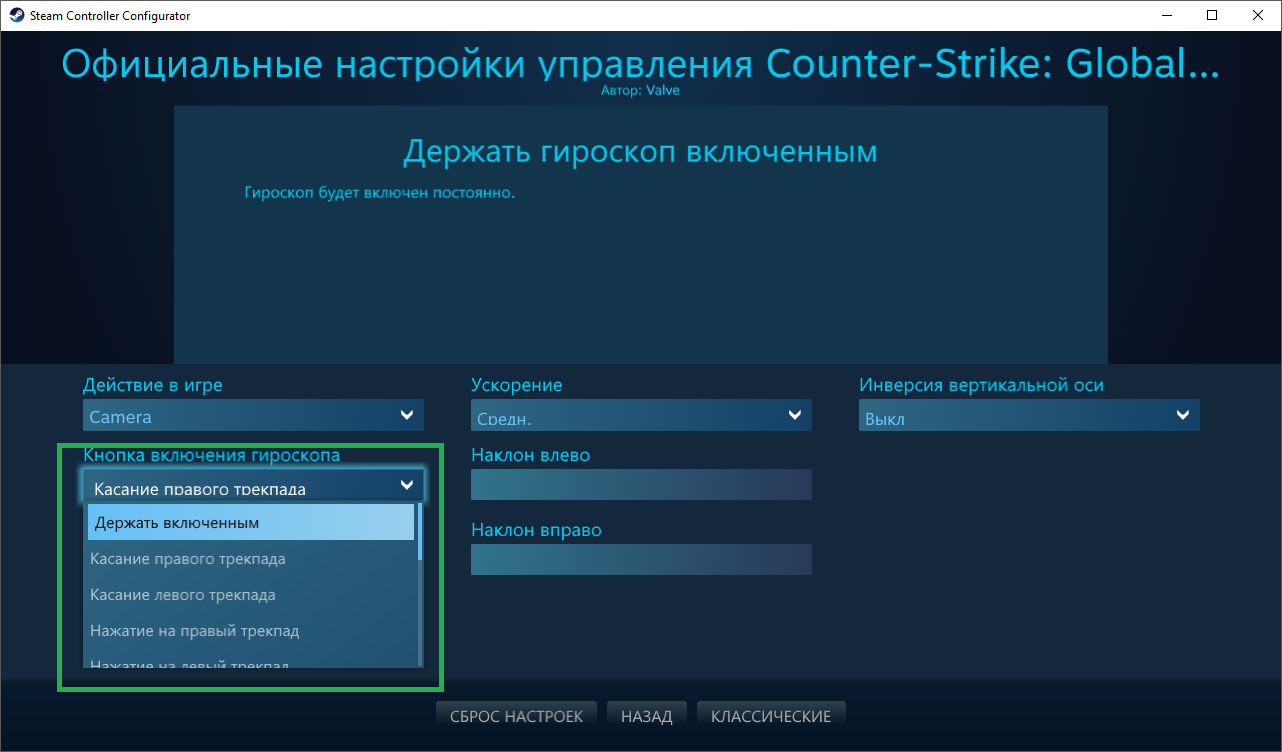Click the 'Кнопка включения гироскопа' label
This screenshot has width=1282, height=752.
[x=212, y=455]
